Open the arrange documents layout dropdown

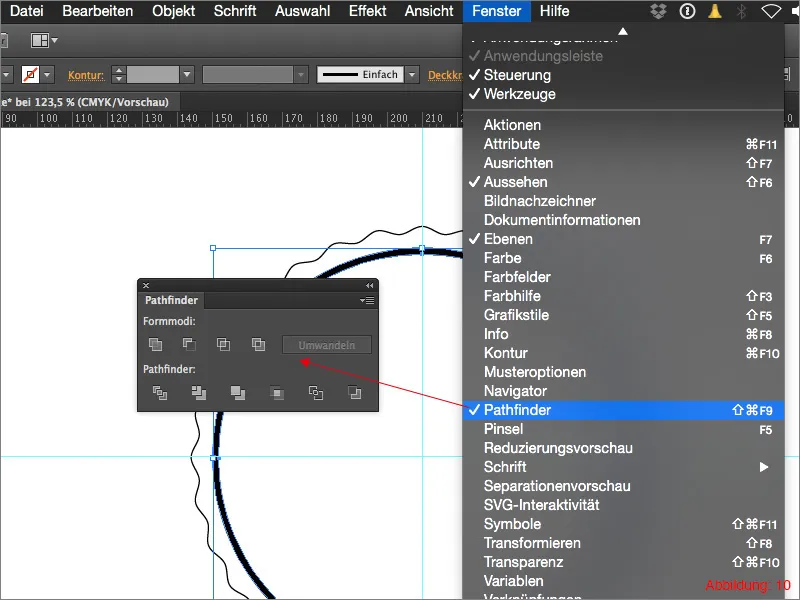point(44,40)
